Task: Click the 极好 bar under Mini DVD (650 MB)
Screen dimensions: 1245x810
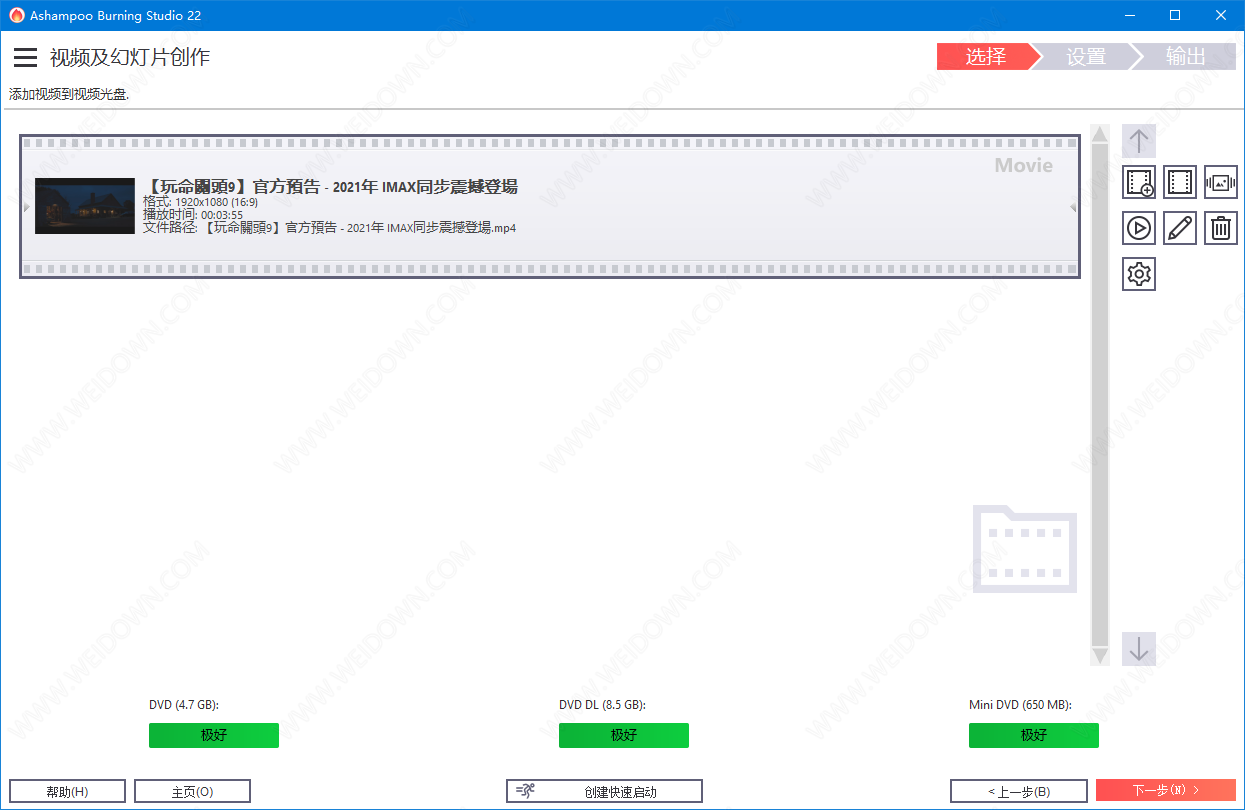Action: pos(1034,735)
